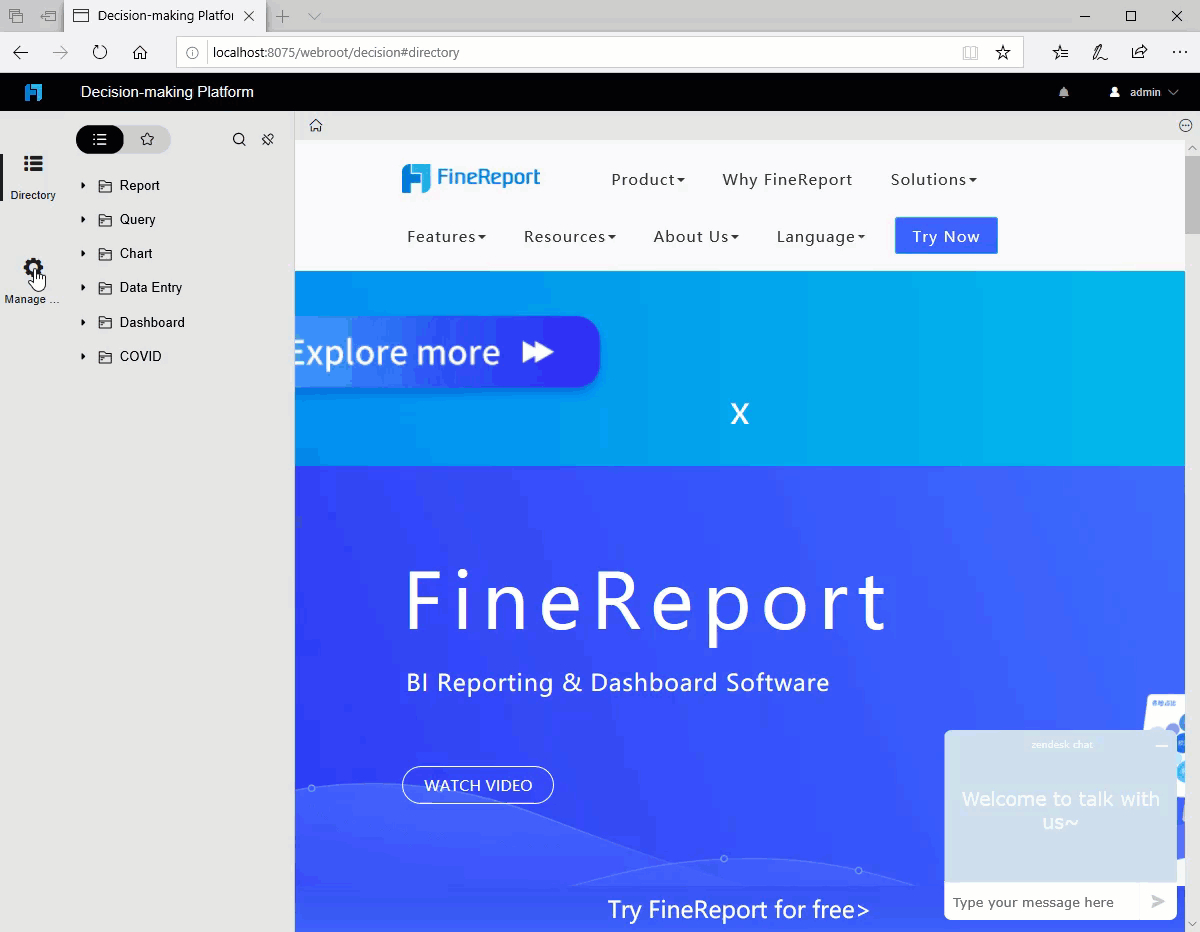Open the admin account dropdown
The image size is (1200, 932).
point(1143,91)
